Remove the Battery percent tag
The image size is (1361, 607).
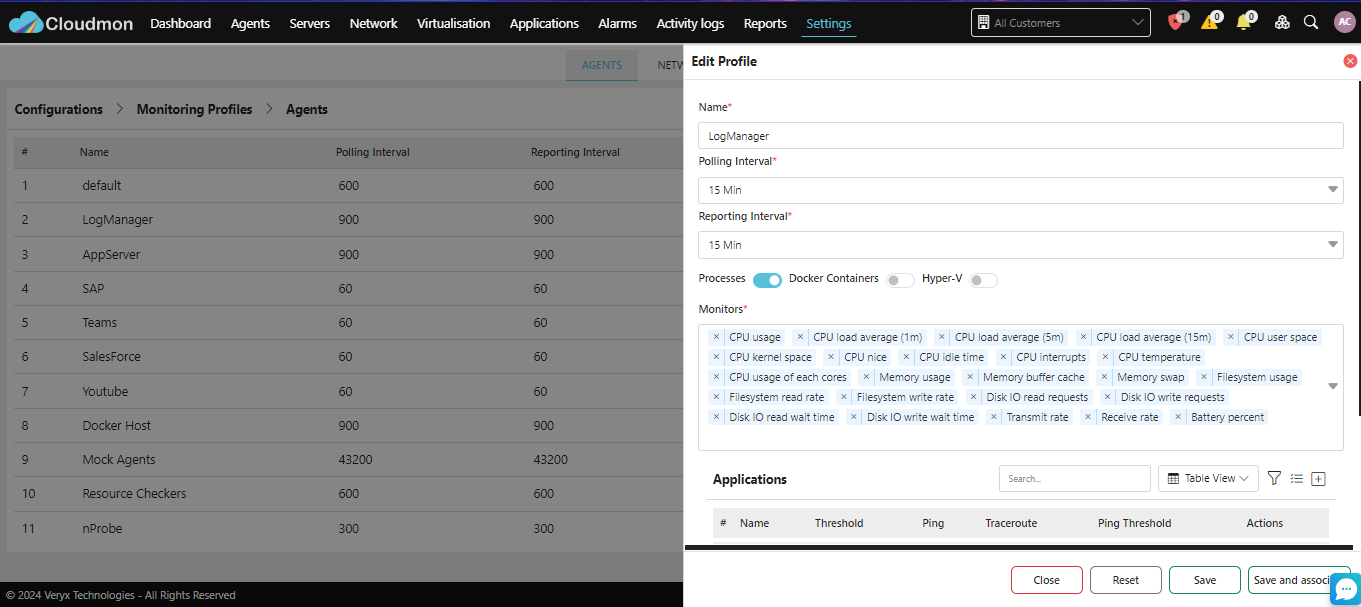1178,417
